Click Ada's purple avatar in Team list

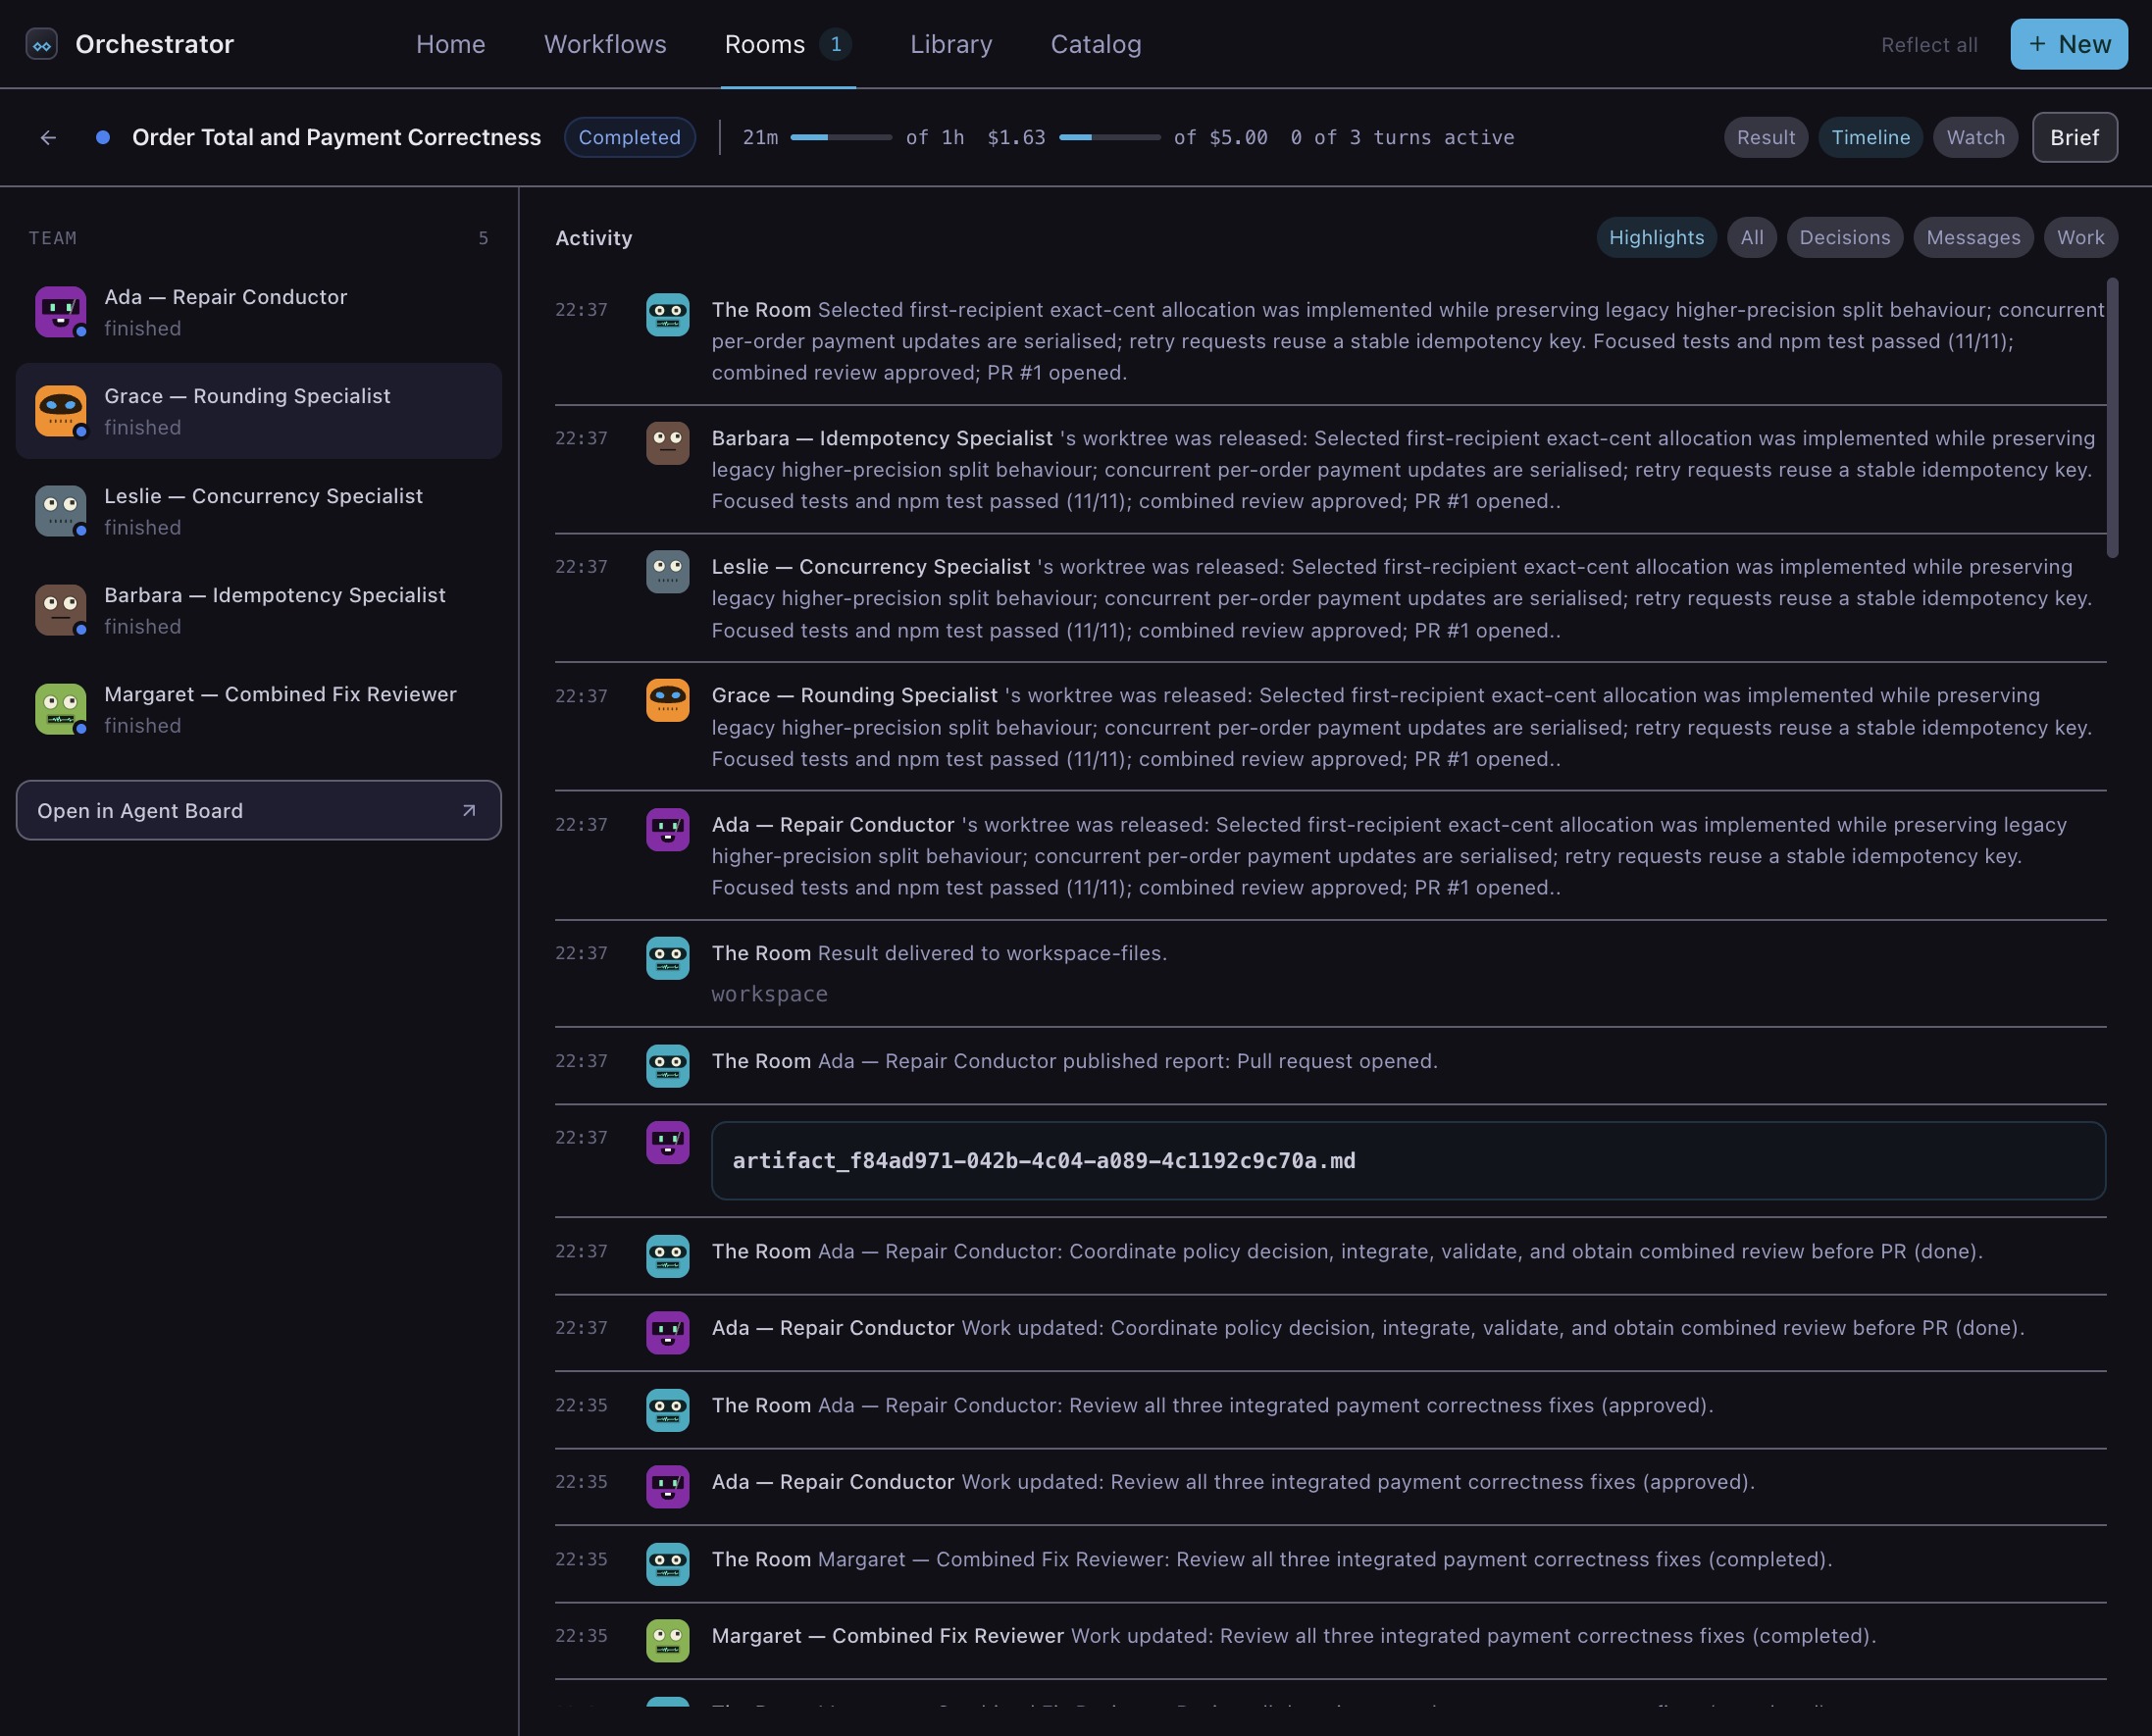point(60,312)
